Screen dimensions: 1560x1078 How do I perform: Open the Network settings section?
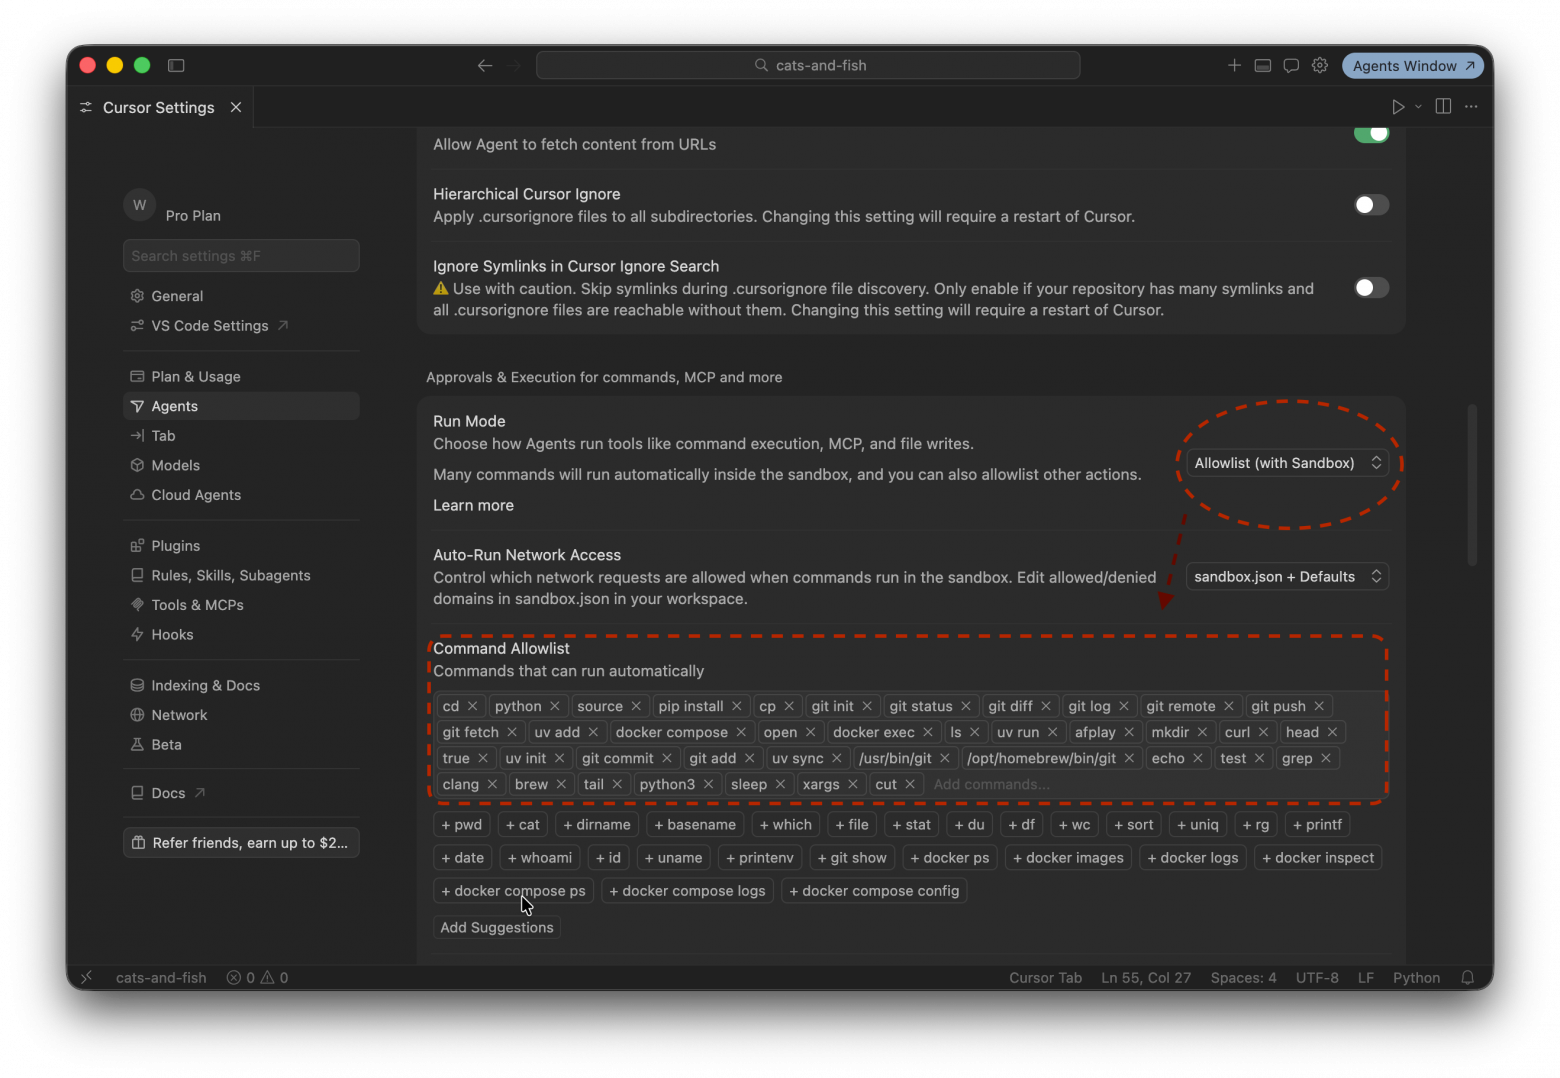coord(241,715)
